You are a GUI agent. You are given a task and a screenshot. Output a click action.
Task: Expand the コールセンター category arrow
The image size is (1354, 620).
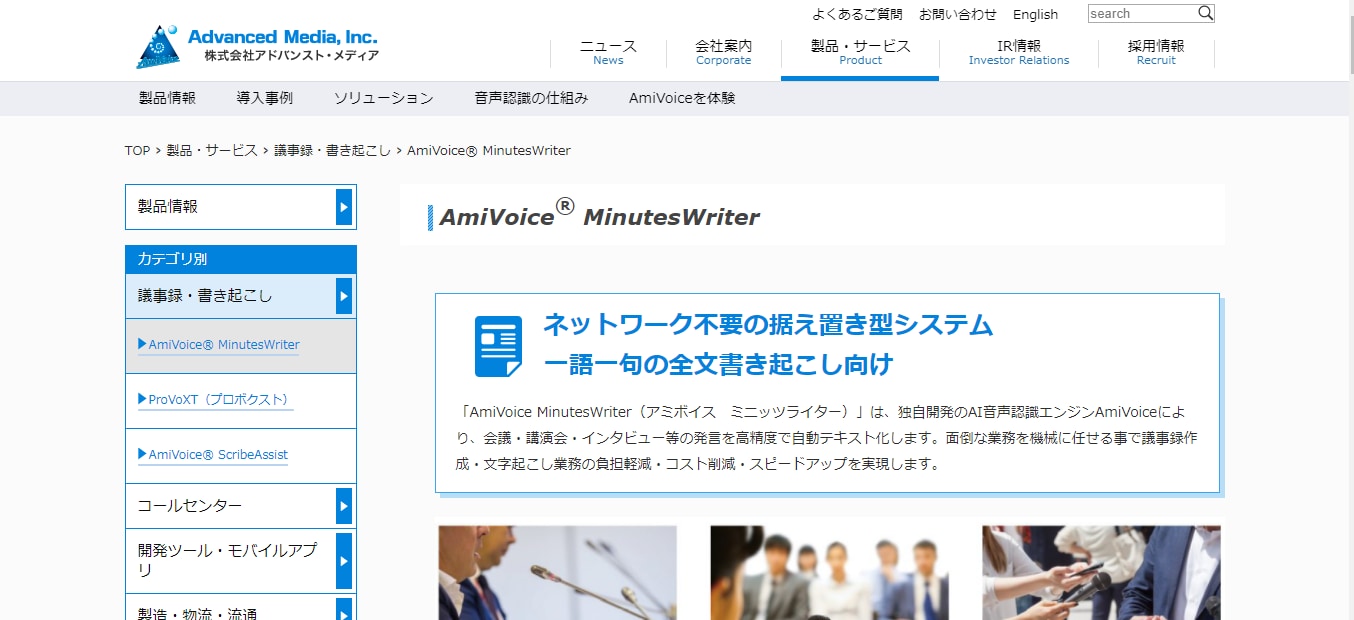point(344,506)
